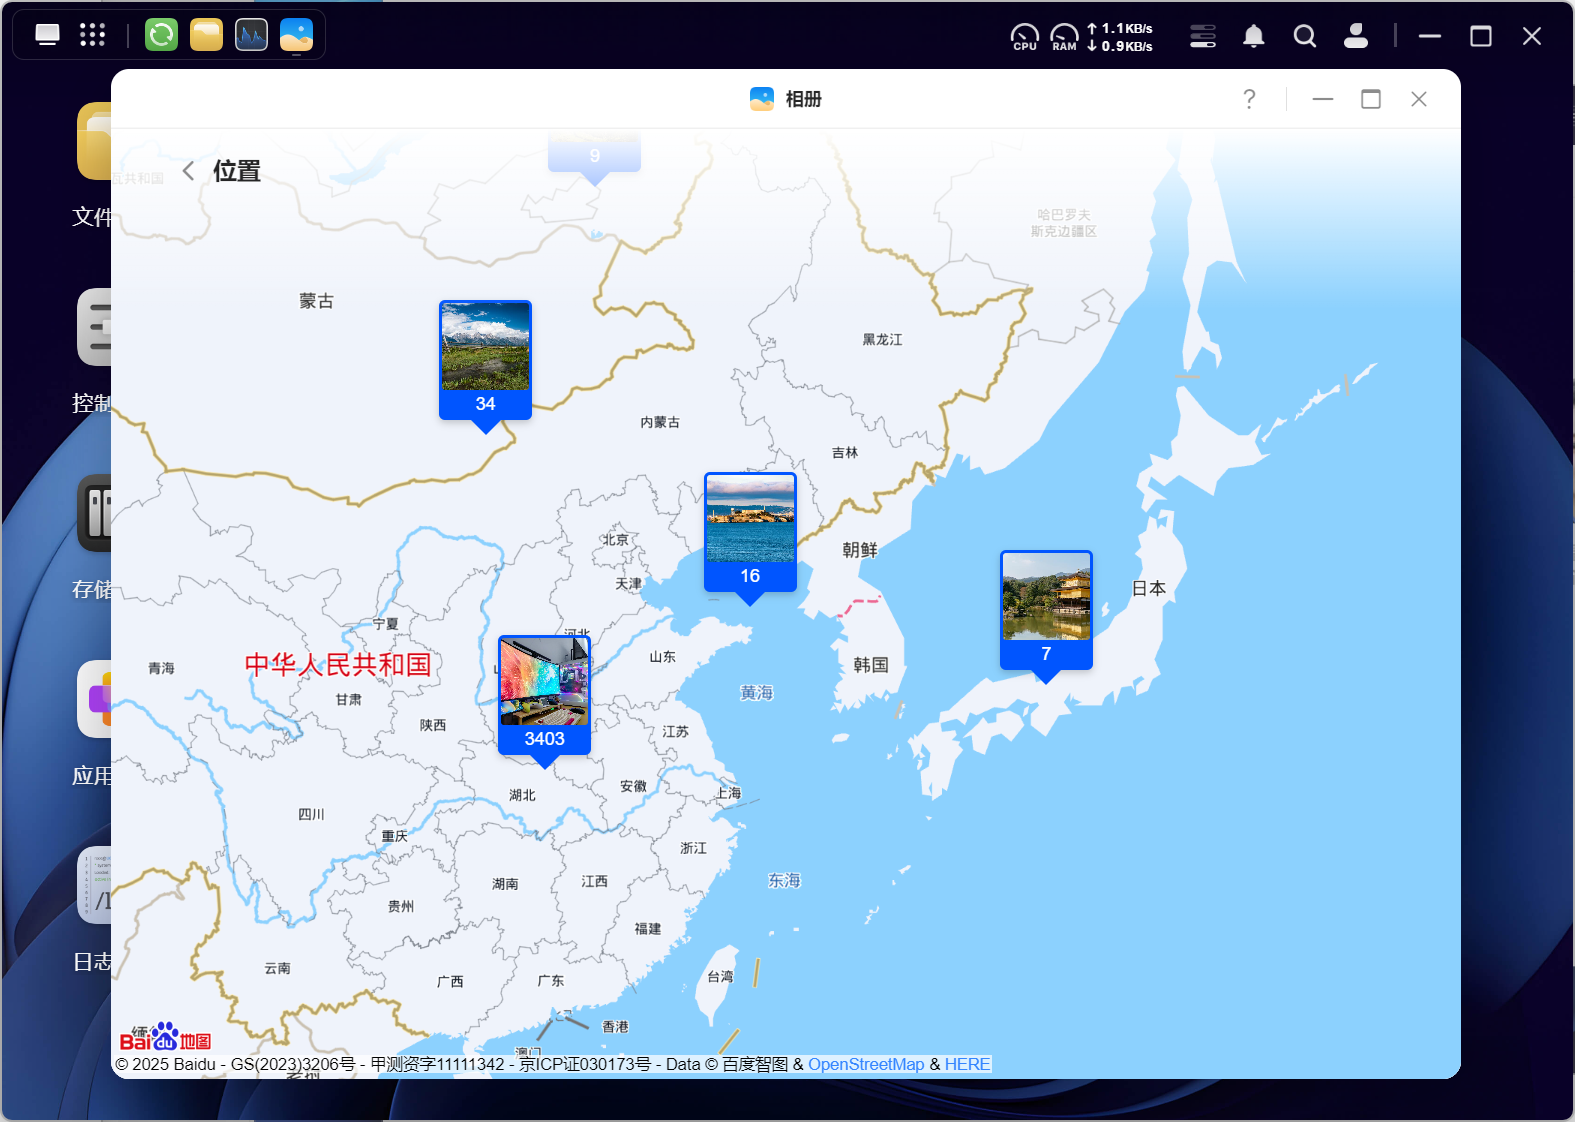Click the 韩国 label on the map
This screenshot has height=1122, width=1575.
pyautogui.click(x=871, y=665)
